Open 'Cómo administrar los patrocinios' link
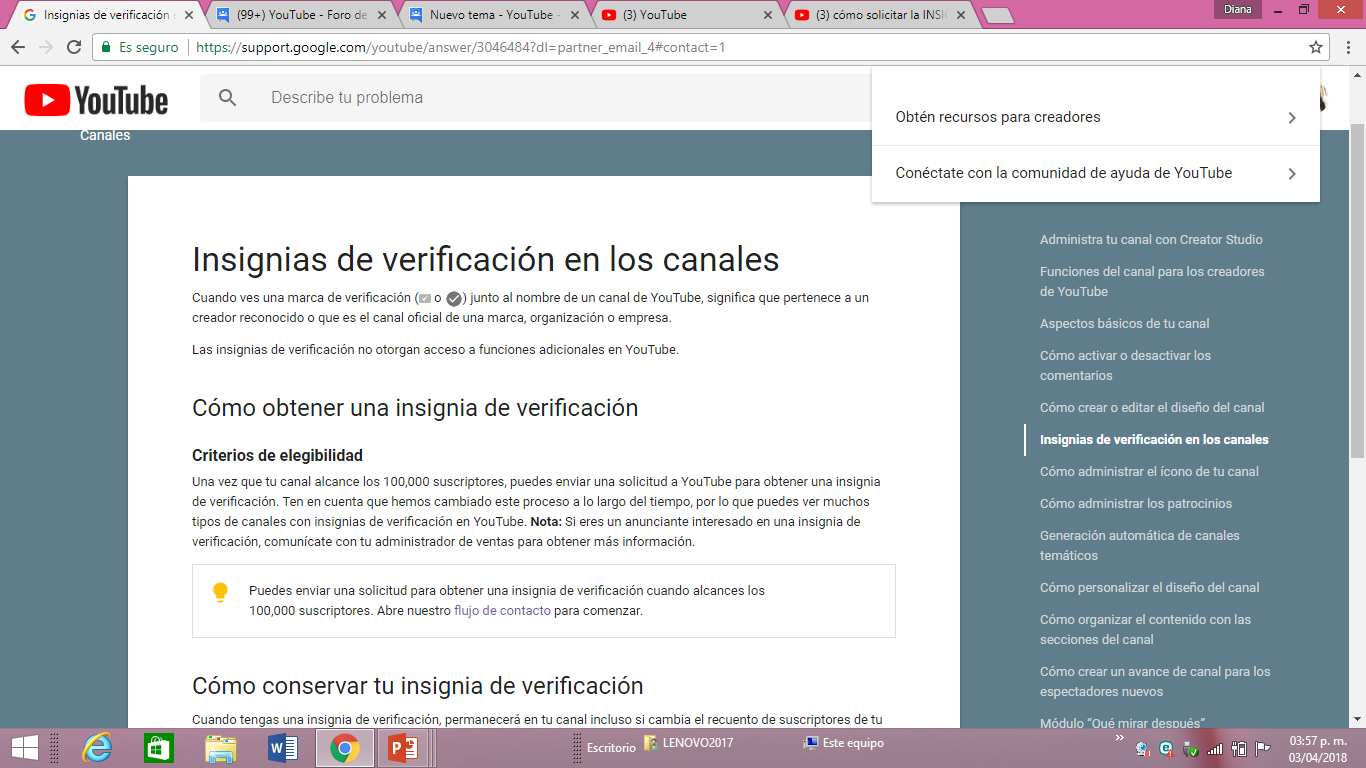Image resolution: width=1366 pixels, height=768 pixels. [x=1136, y=504]
